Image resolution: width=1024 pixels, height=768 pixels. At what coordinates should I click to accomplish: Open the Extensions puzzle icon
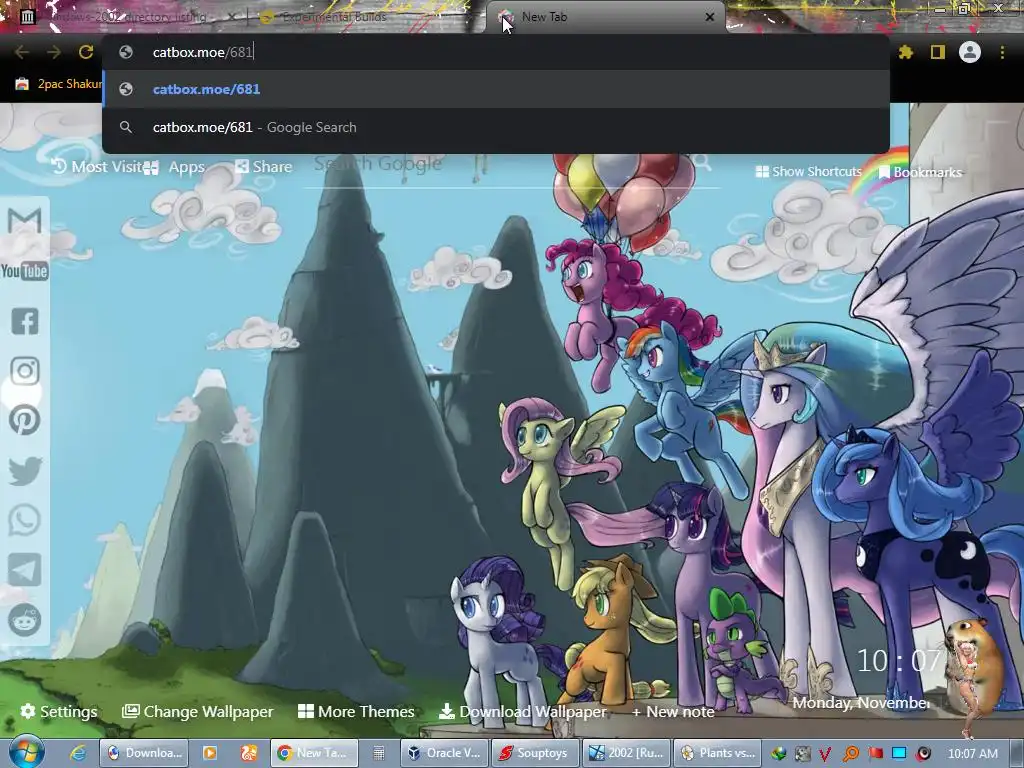click(906, 52)
